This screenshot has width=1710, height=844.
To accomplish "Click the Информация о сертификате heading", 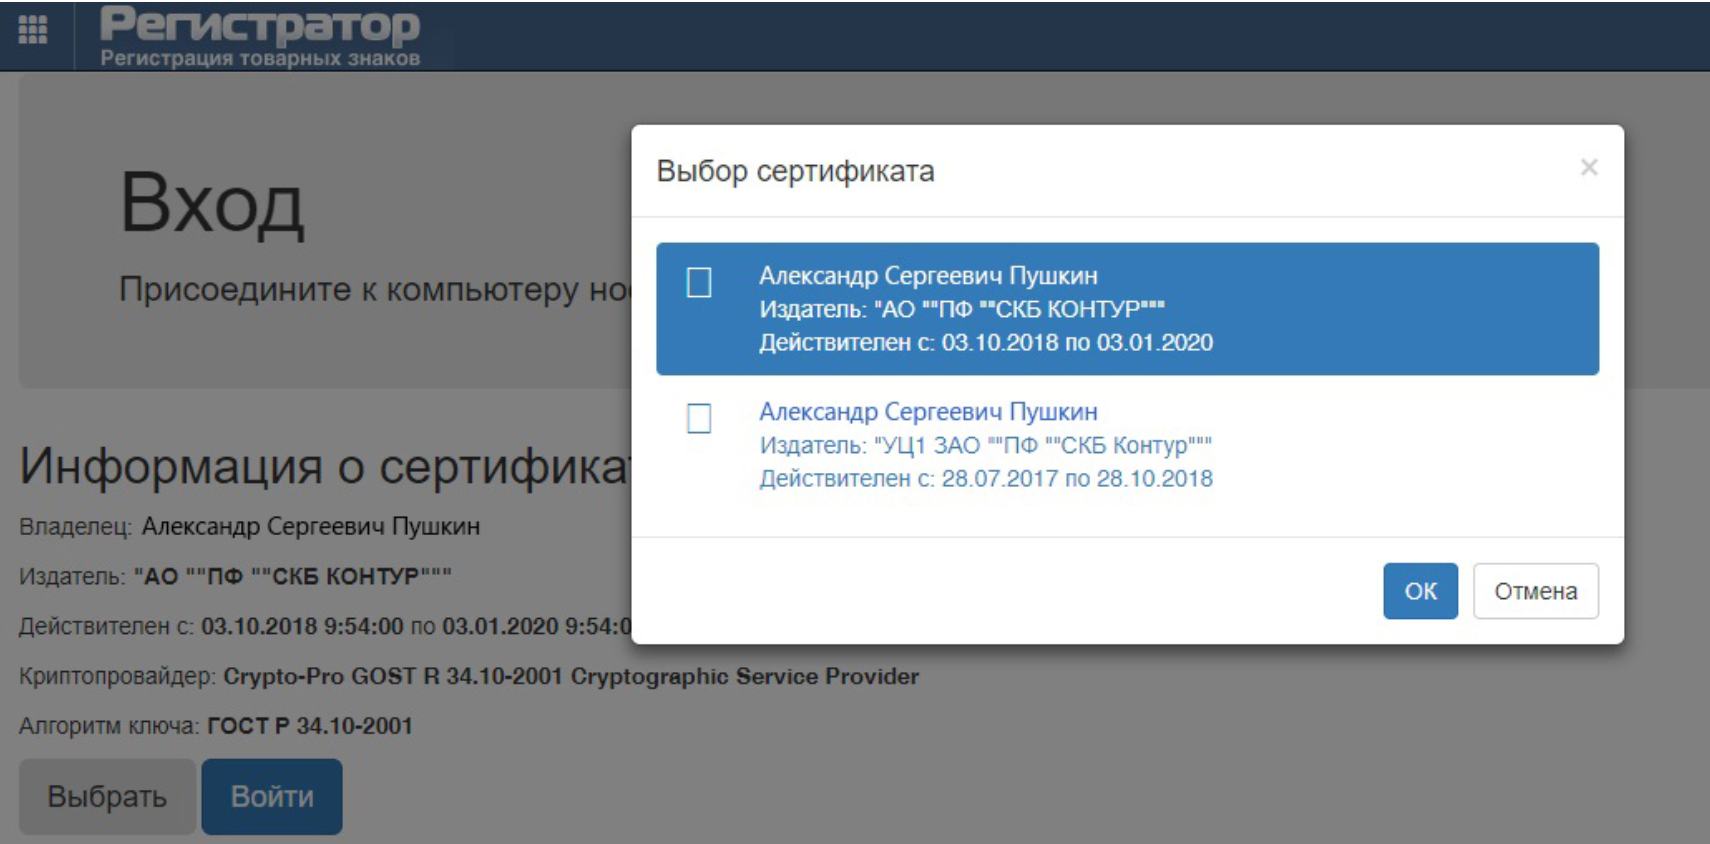I will [326, 465].
